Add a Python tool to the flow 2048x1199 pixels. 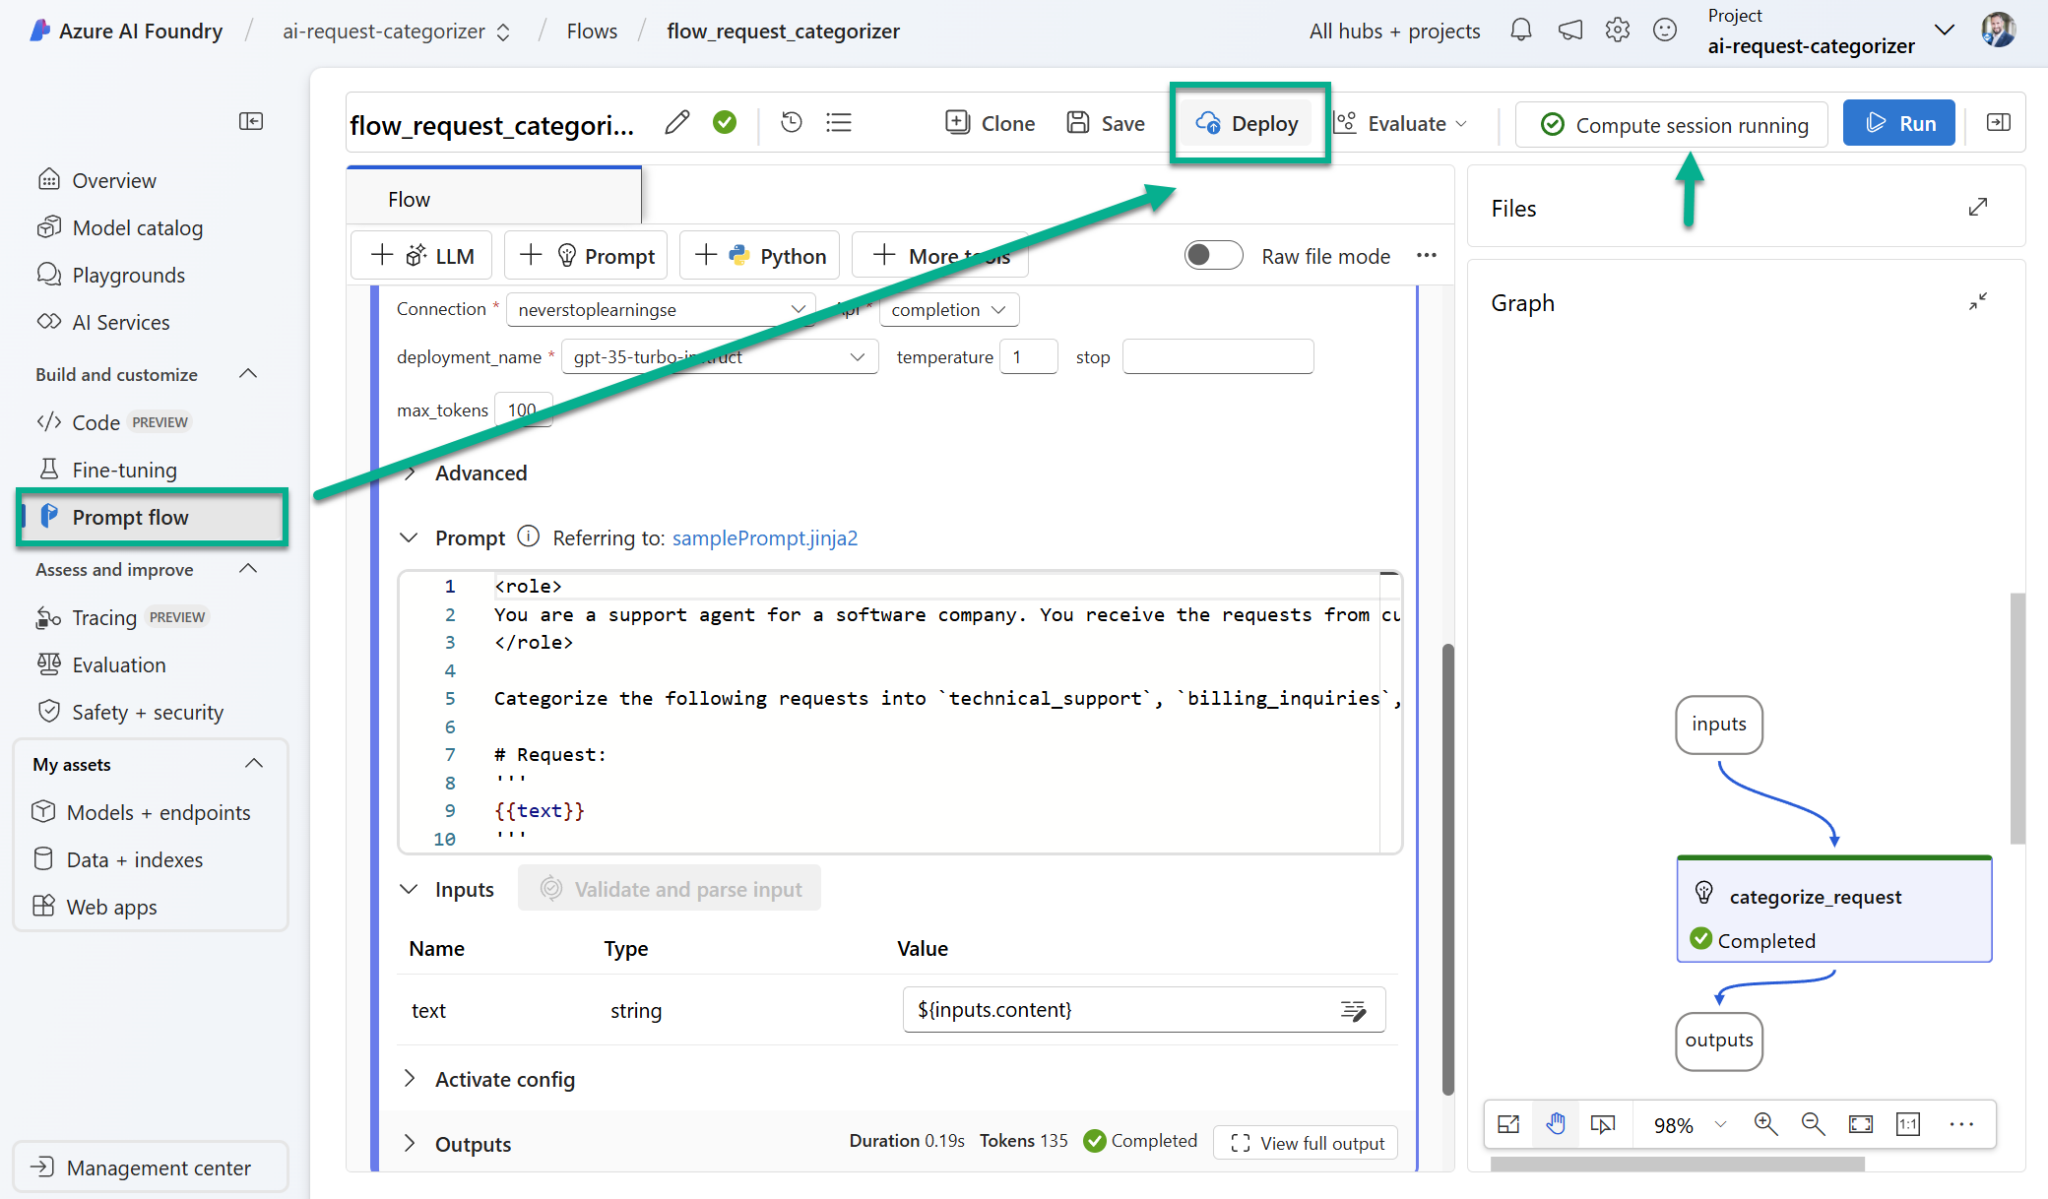pos(759,255)
